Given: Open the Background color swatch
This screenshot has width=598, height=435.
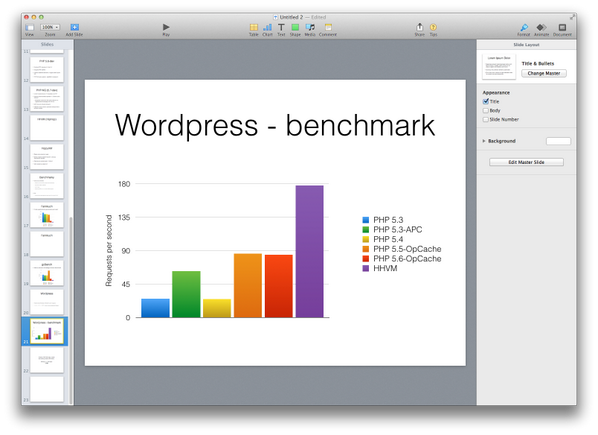Looking at the screenshot, I should pyautogui.click(x=558, y=141).
